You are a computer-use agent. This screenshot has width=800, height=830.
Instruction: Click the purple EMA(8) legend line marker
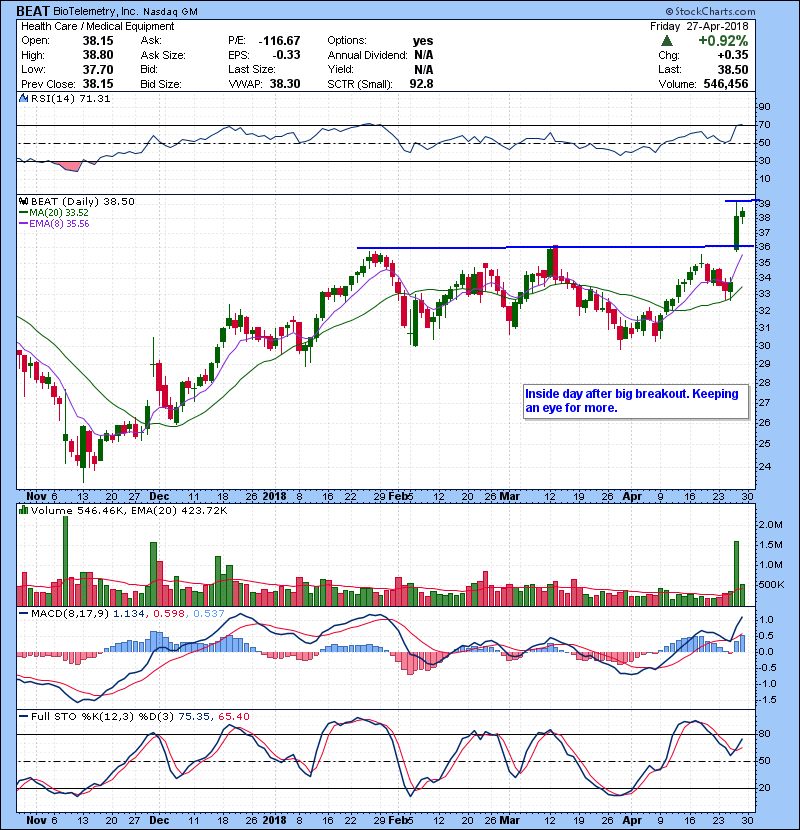23,224
